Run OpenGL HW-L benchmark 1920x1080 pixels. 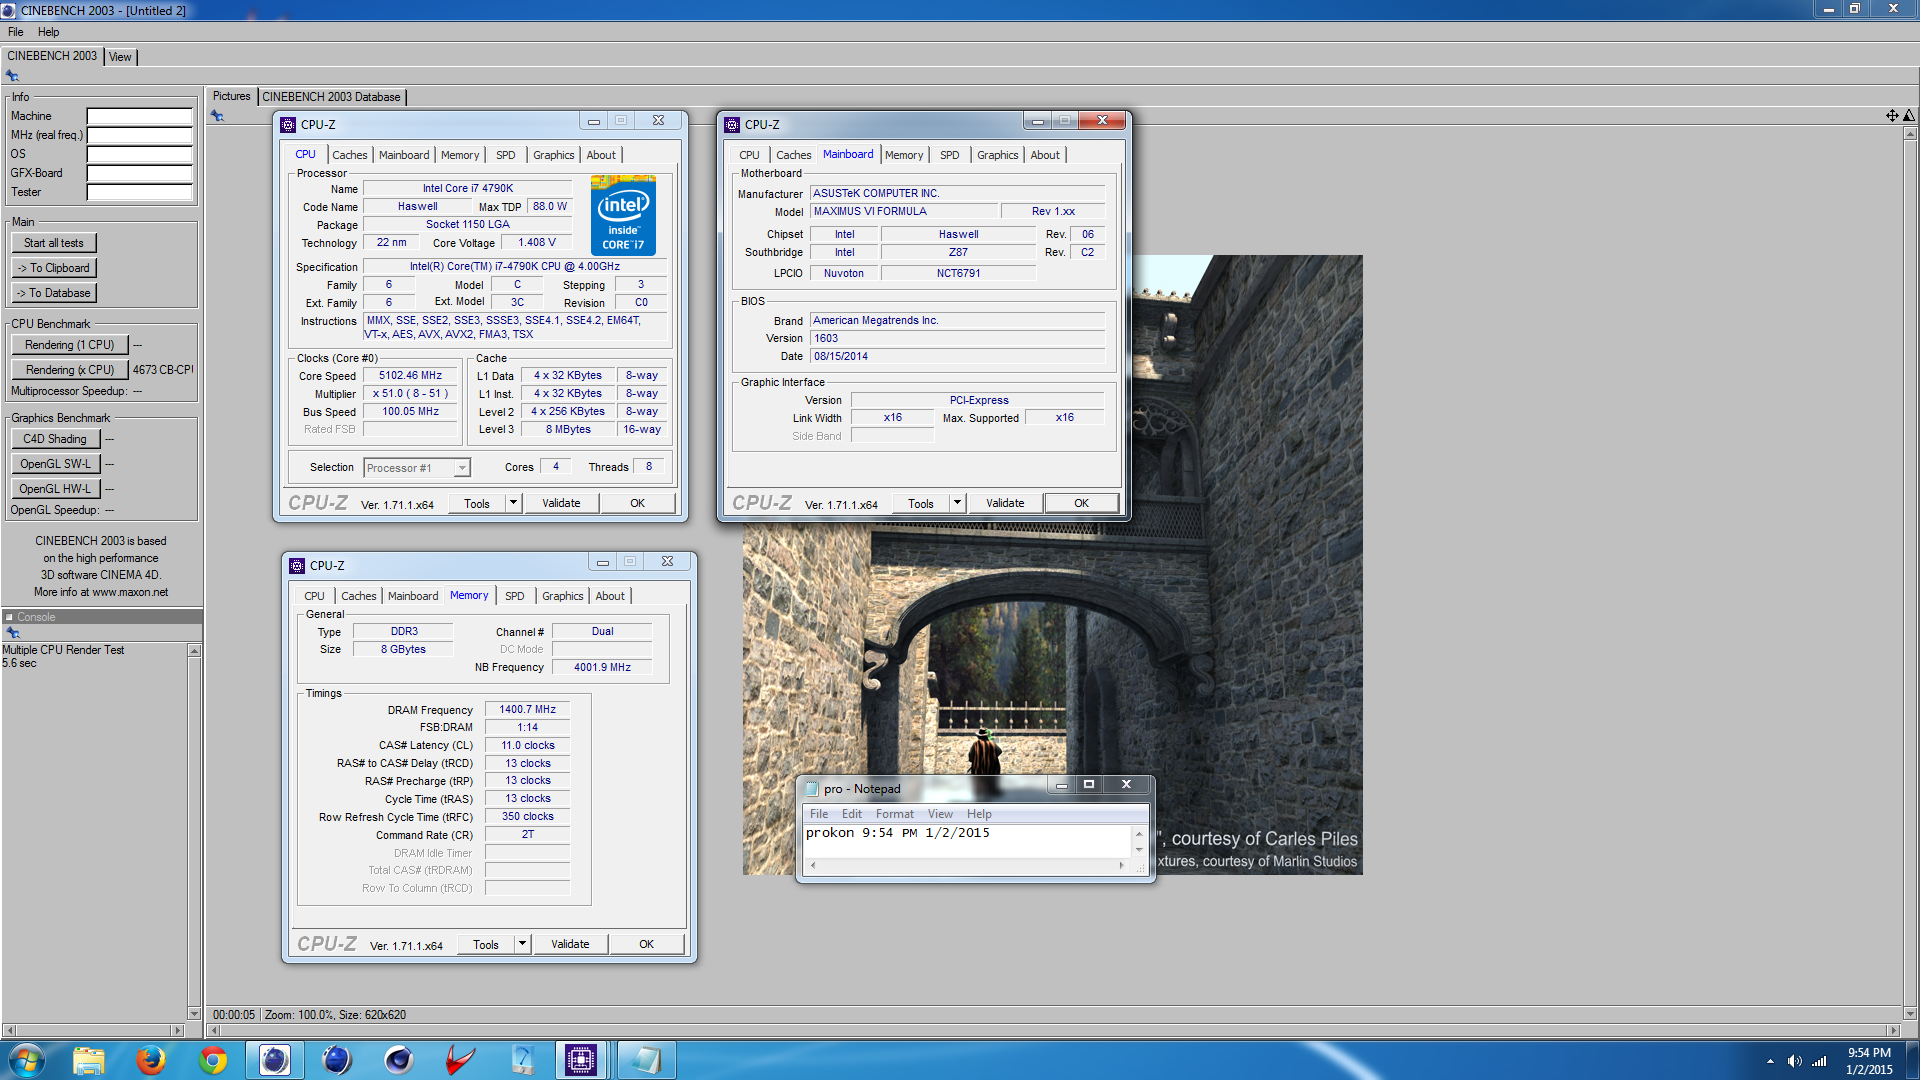(55, 489)
